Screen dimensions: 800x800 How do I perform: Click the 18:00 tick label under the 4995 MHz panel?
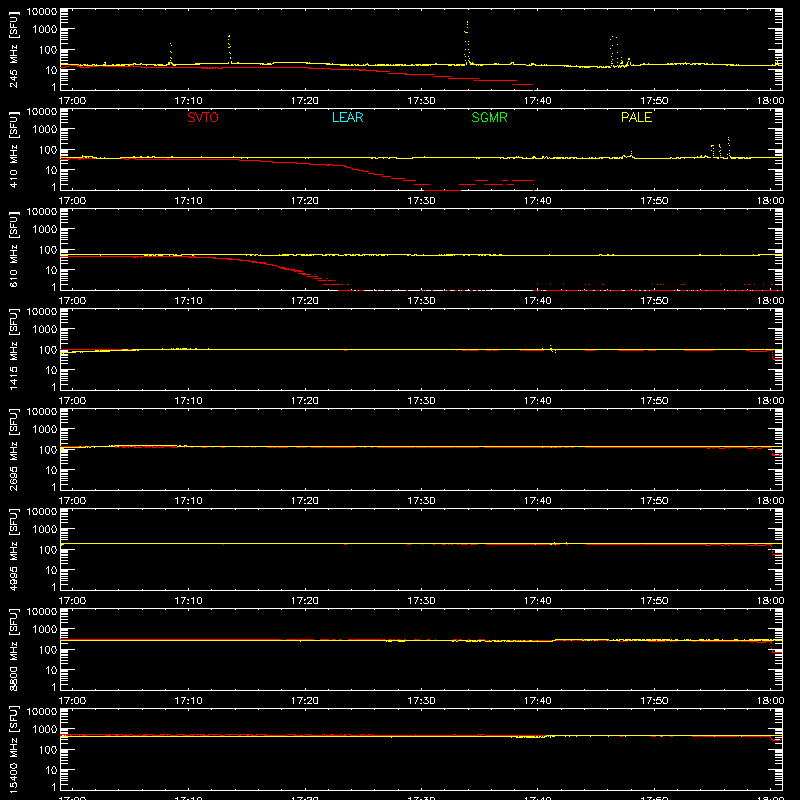(x=770, y=601)
